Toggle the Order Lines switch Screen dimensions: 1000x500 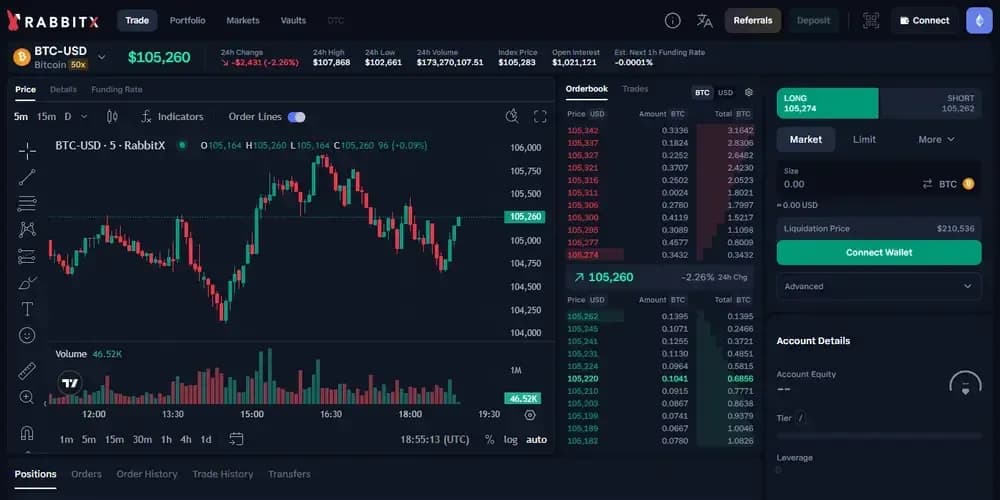(x=297, y=117)
